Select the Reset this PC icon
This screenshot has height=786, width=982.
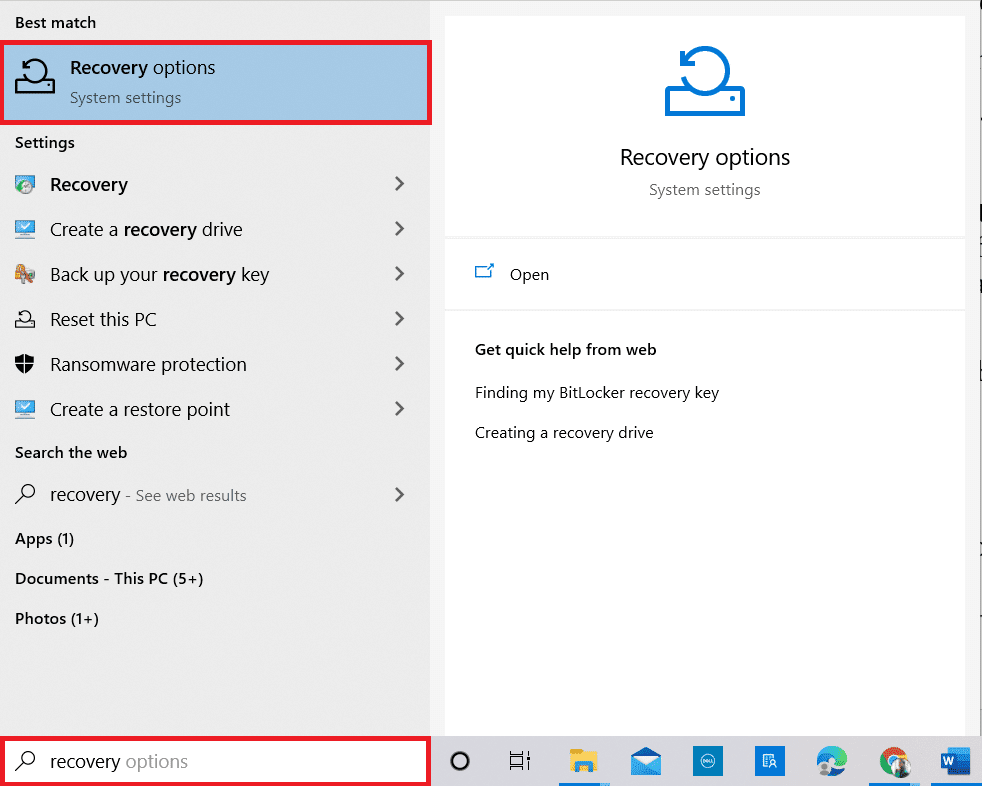pyautogui.click(x=27, y=319)
